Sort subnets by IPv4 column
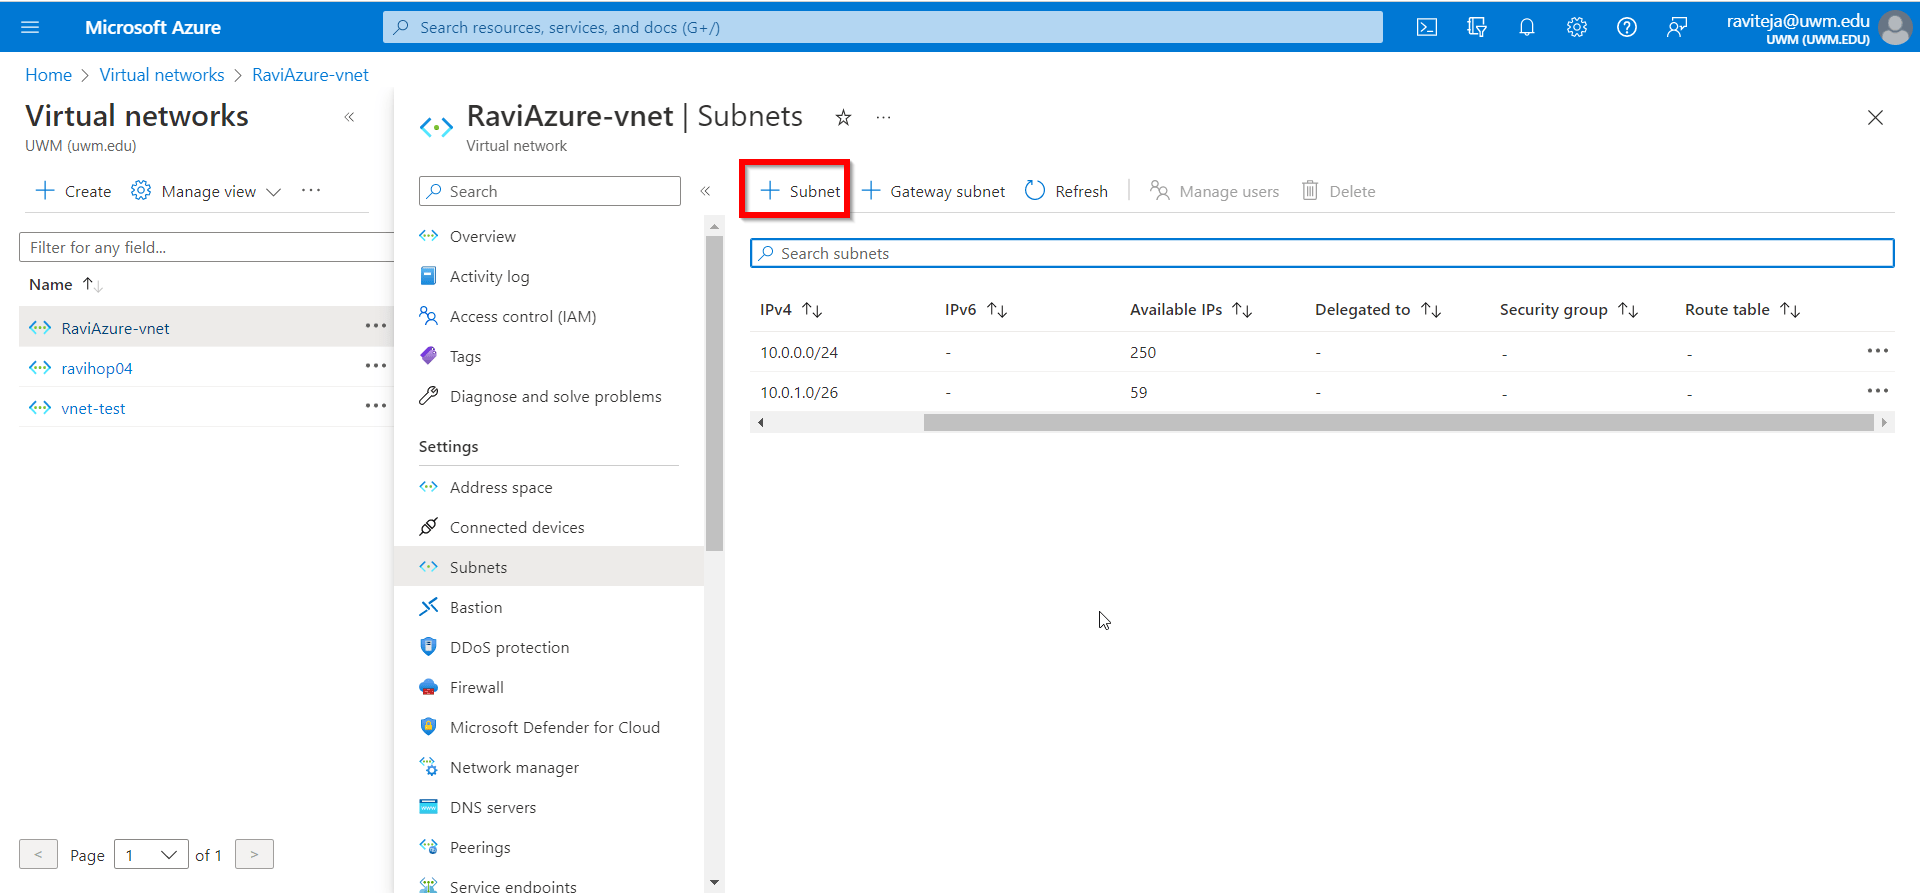The image size is (1920, 893). click(791, 310)
